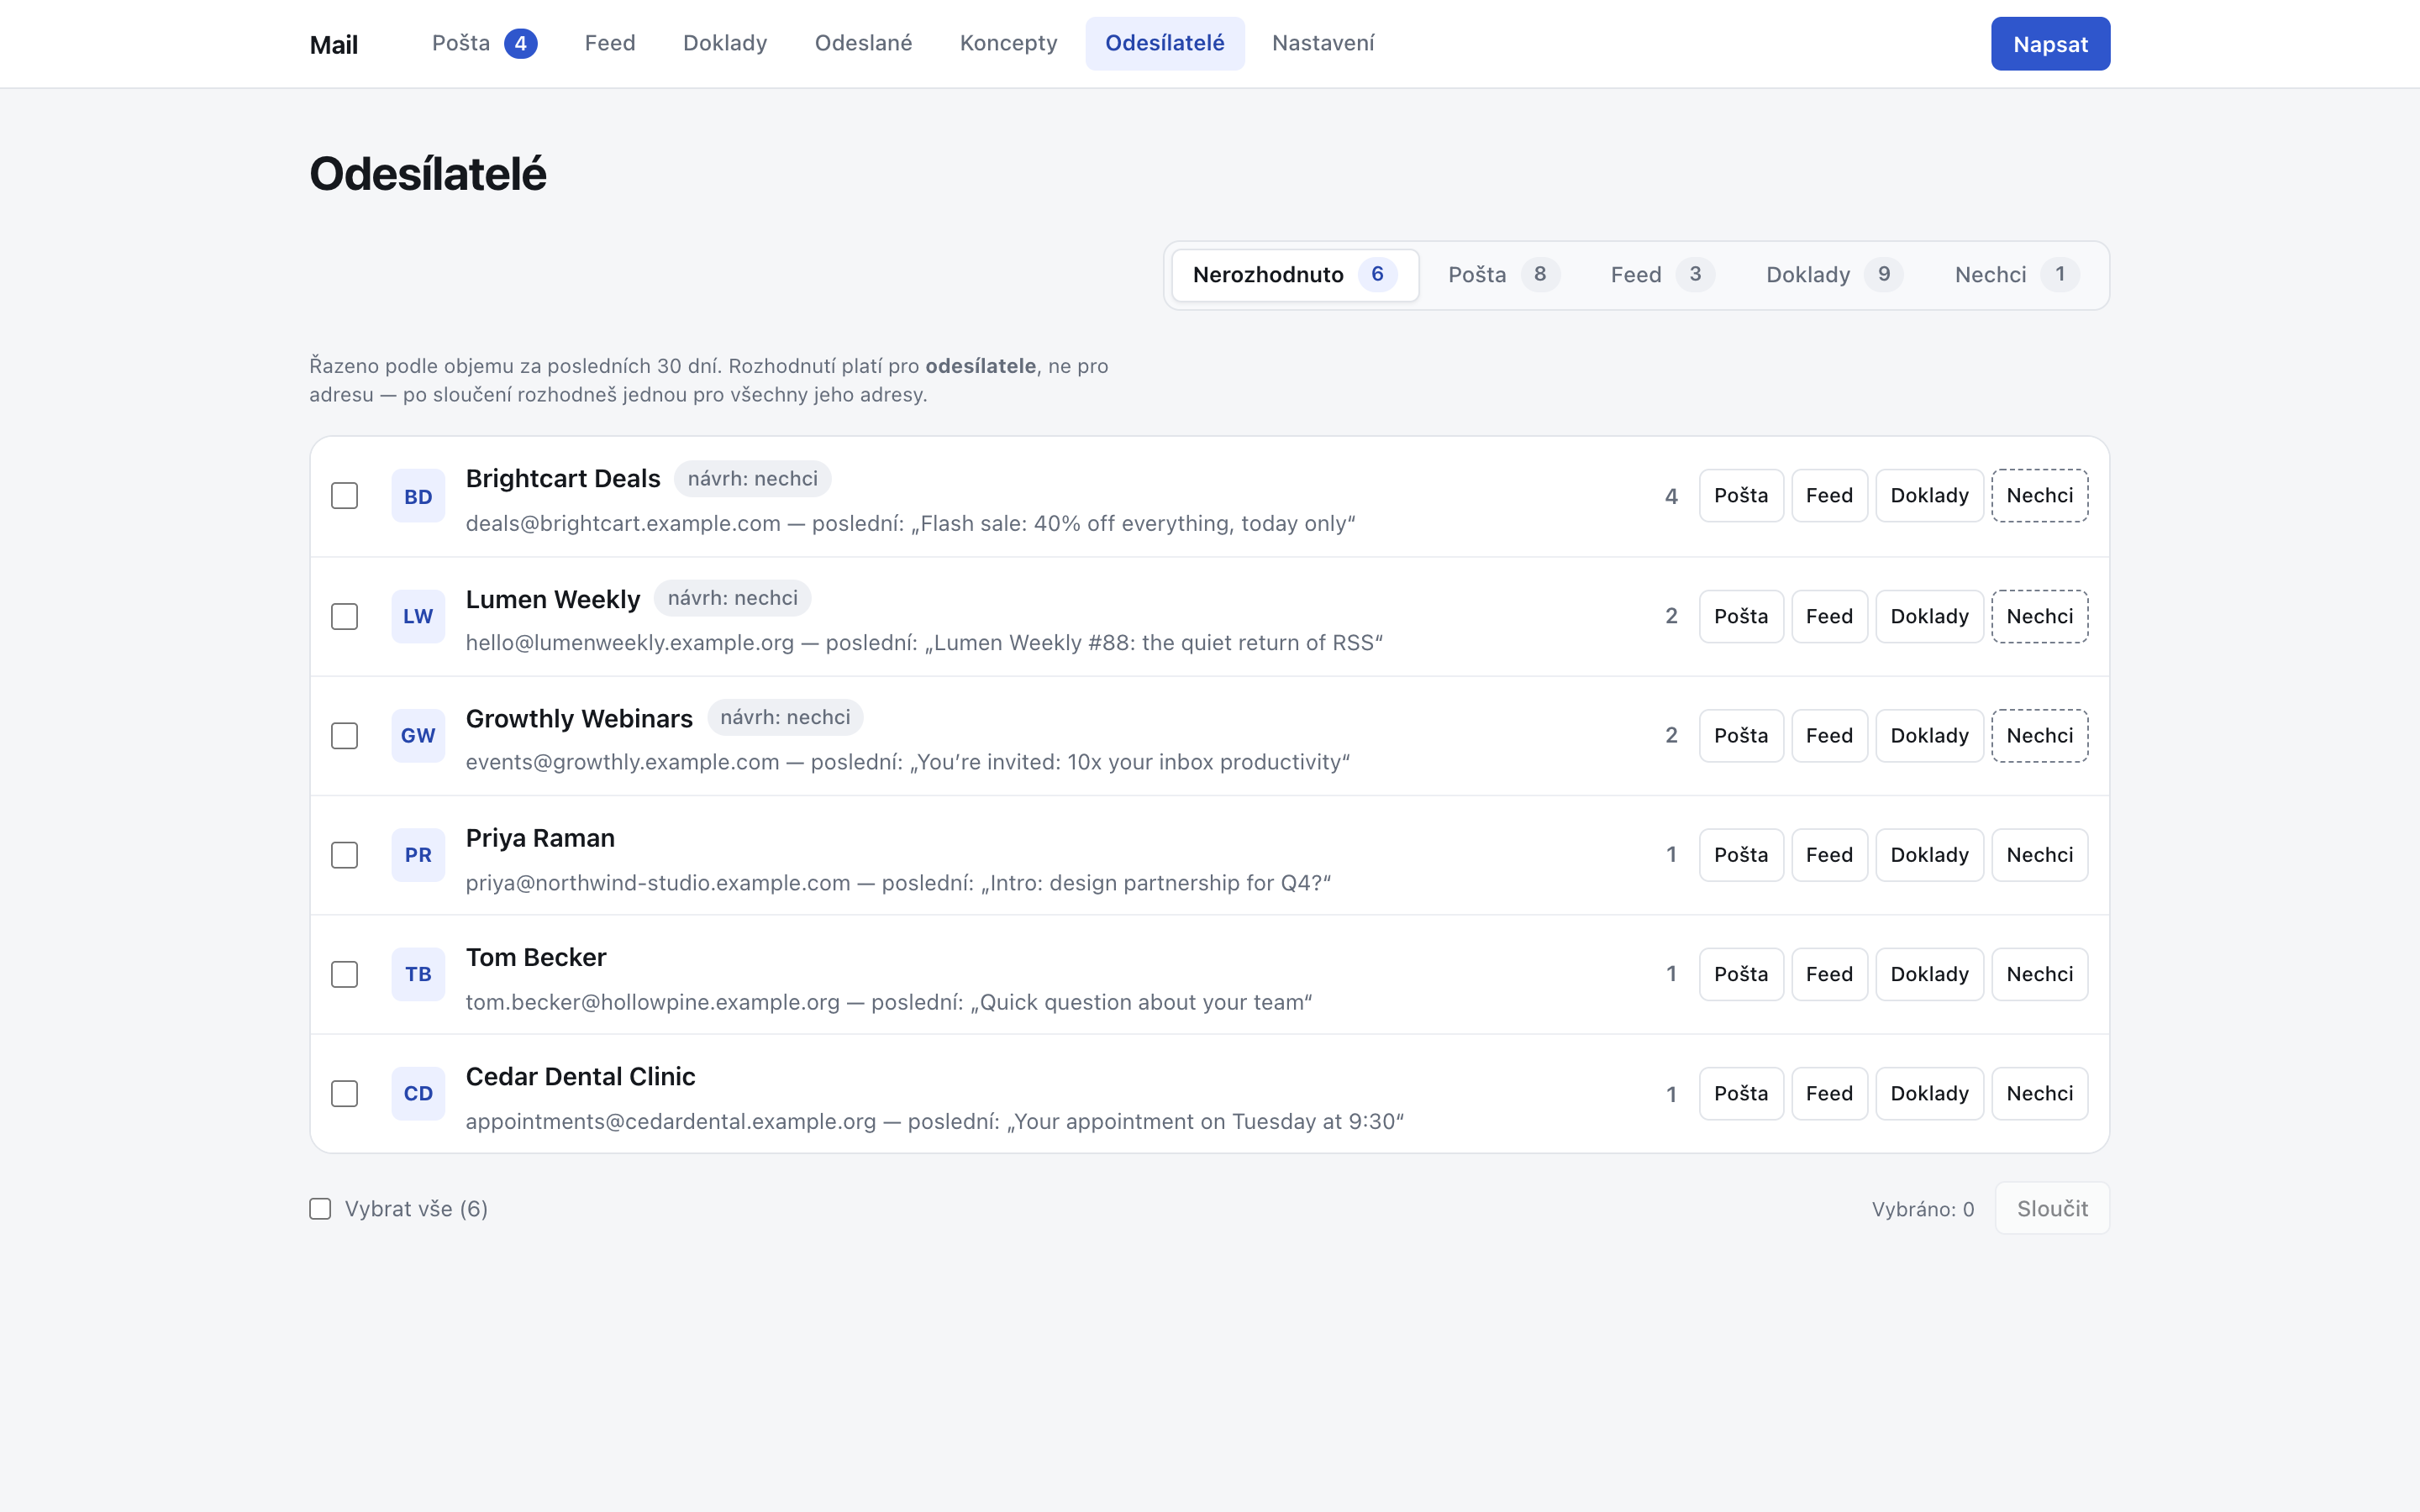
Task: Filter senders by Doklady with count 9
Action: point(1835,275)
